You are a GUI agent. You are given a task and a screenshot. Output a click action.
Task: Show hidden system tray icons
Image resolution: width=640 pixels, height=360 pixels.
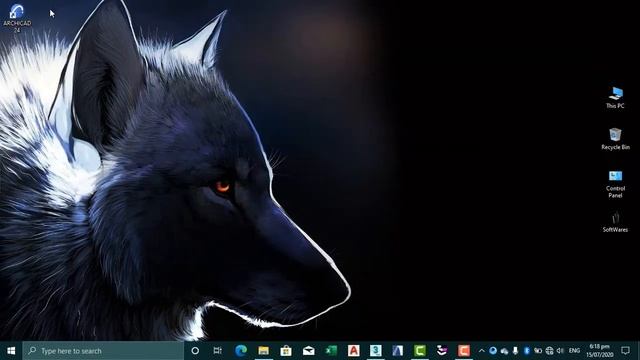[x=482, y=351]
